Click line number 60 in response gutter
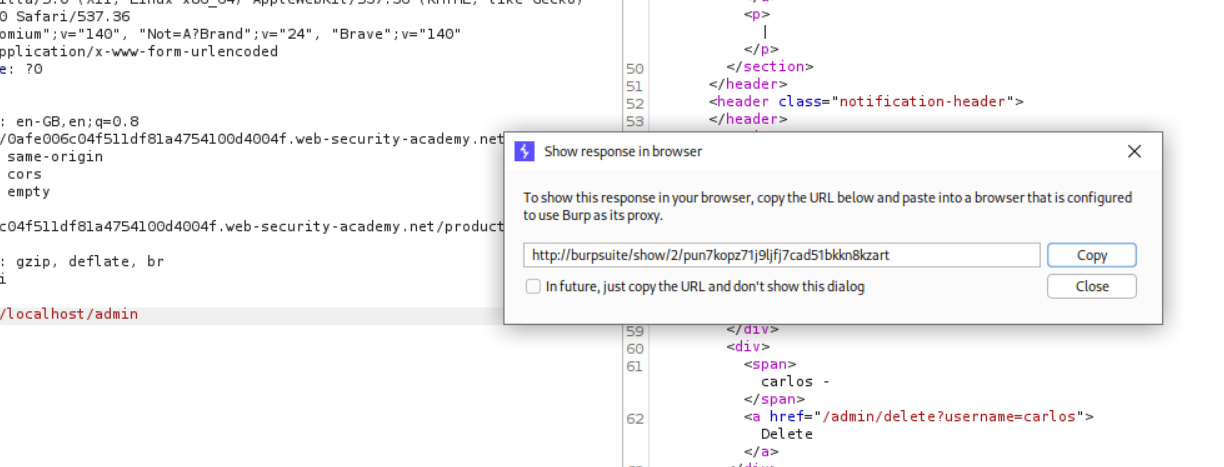Screen dimensions: 1224x467 tap(634, 348)
